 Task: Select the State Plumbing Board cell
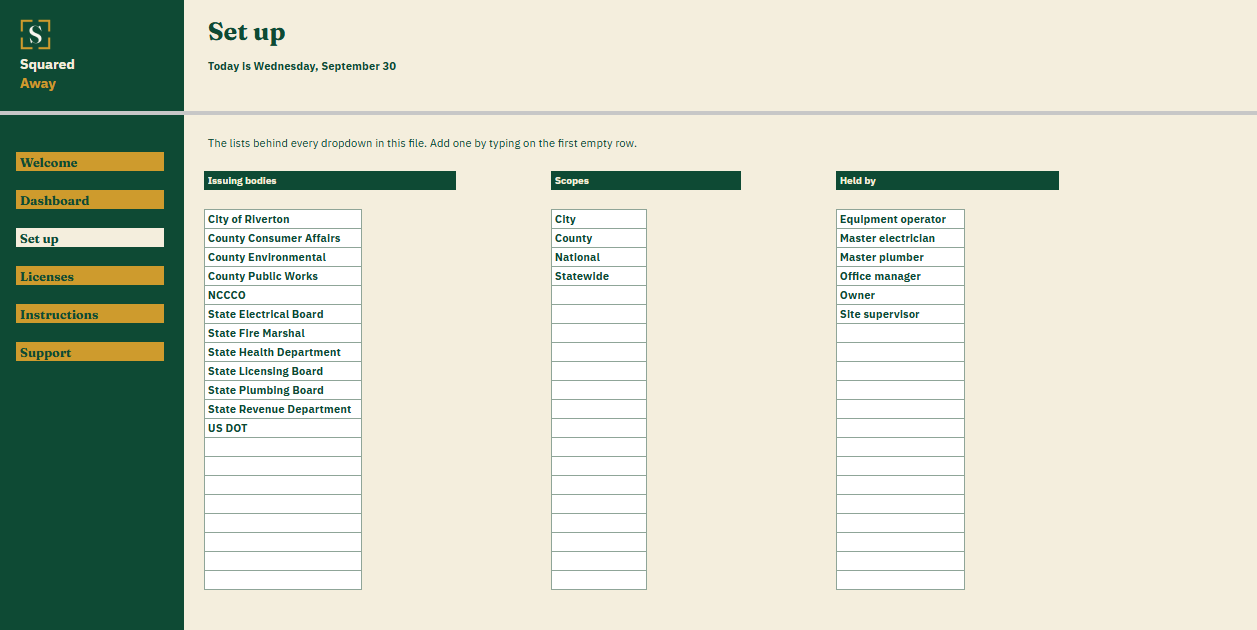(283, 390)
